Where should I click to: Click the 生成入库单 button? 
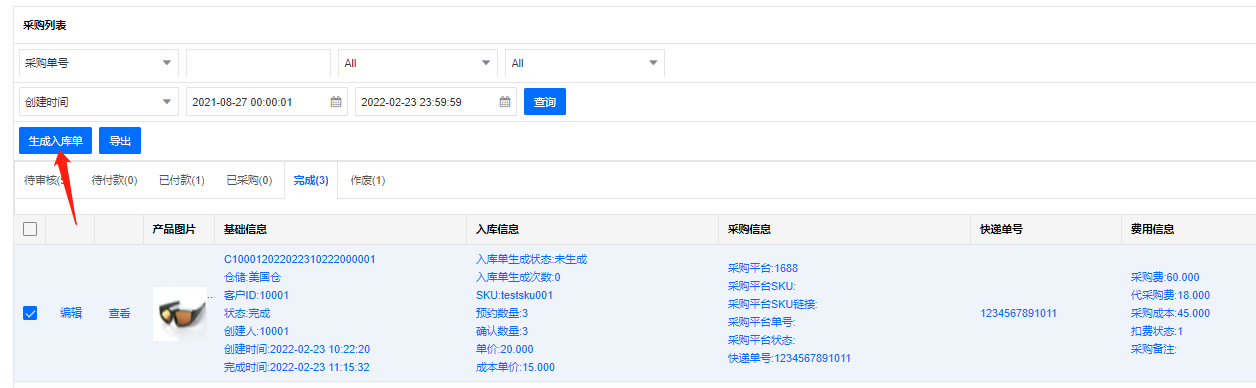pyautogui.click(x=55, y=141)
